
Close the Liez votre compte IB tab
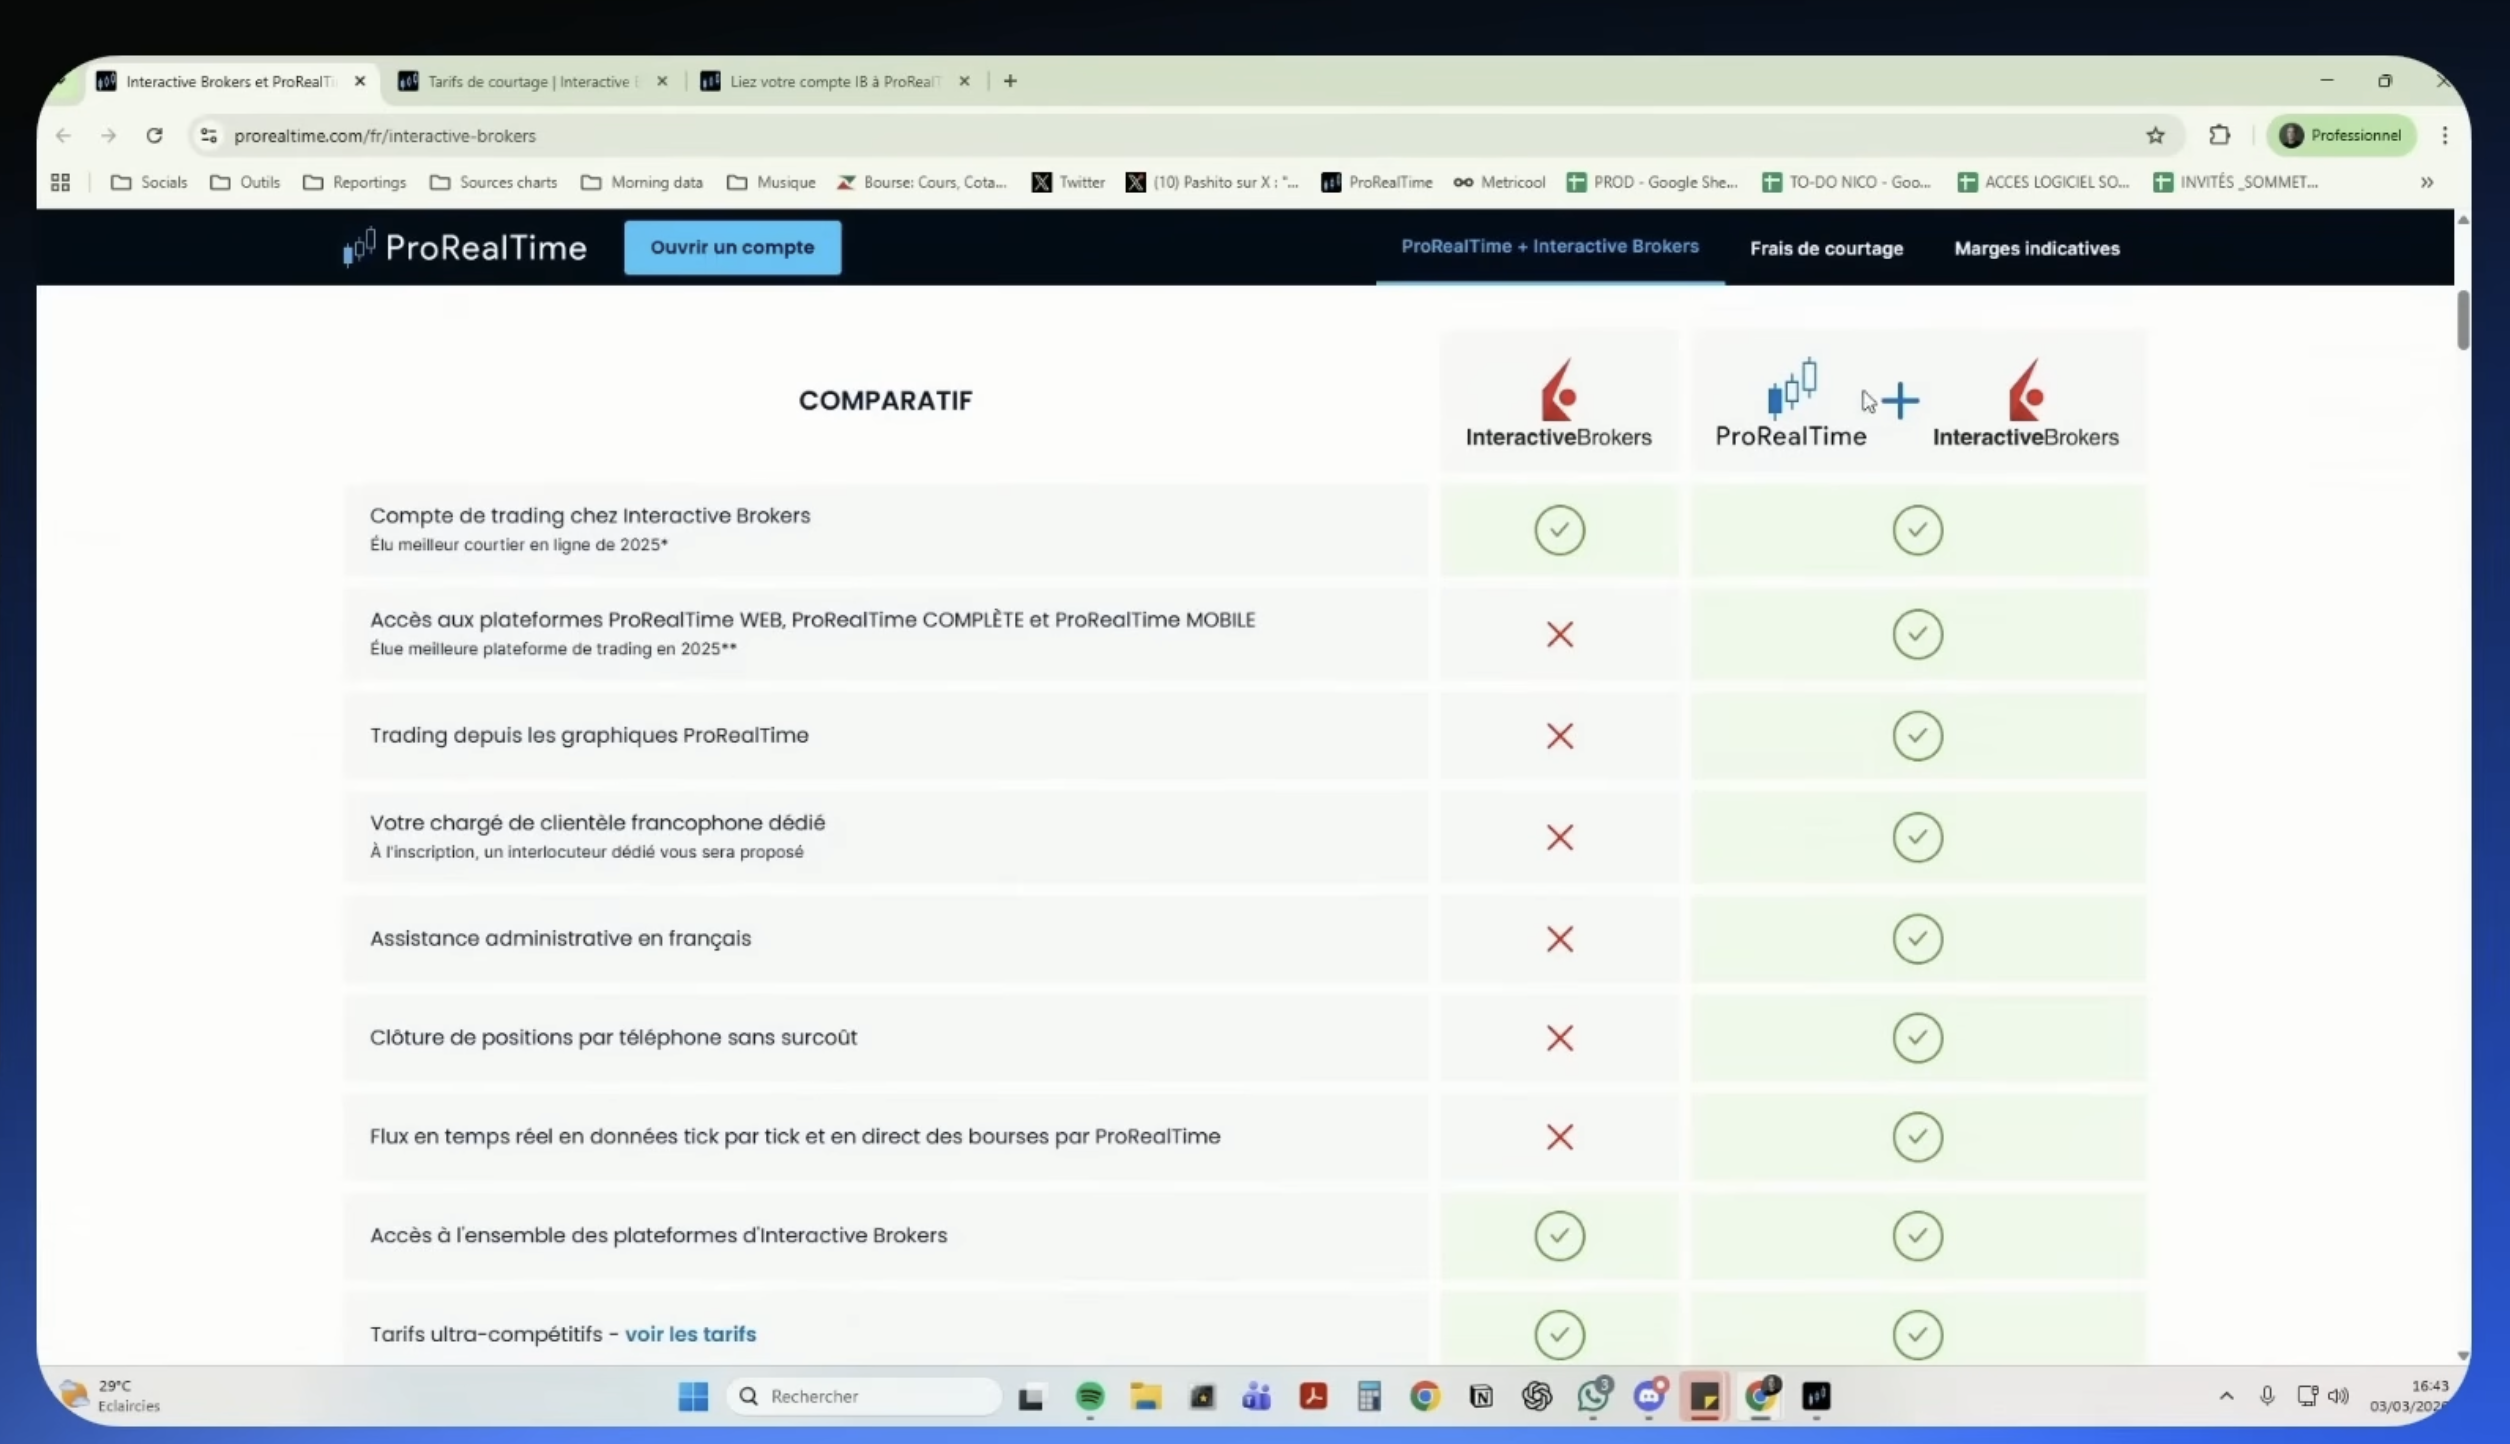(x=964, y=81)
